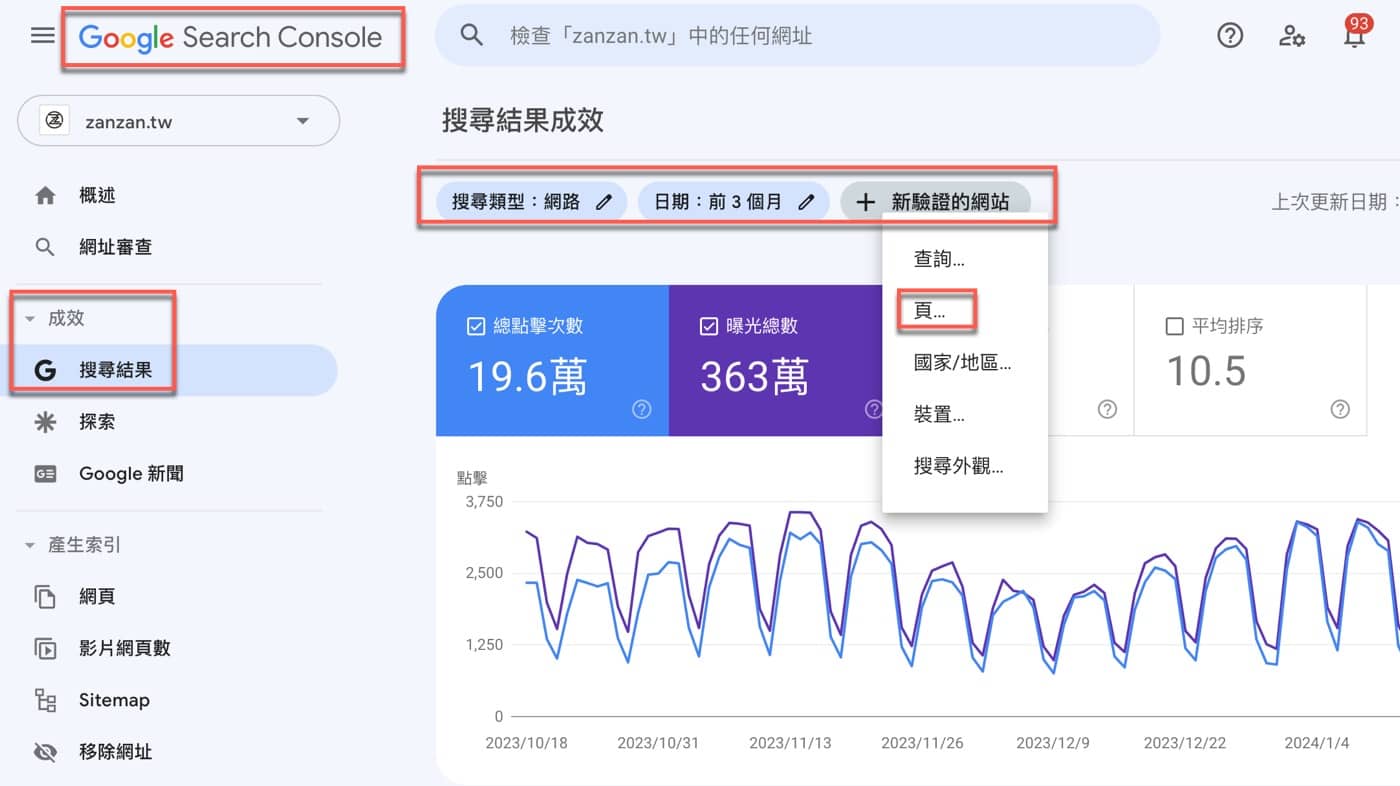
Task: Click the search magnifier icon in search bar
Action: point(472,36)
